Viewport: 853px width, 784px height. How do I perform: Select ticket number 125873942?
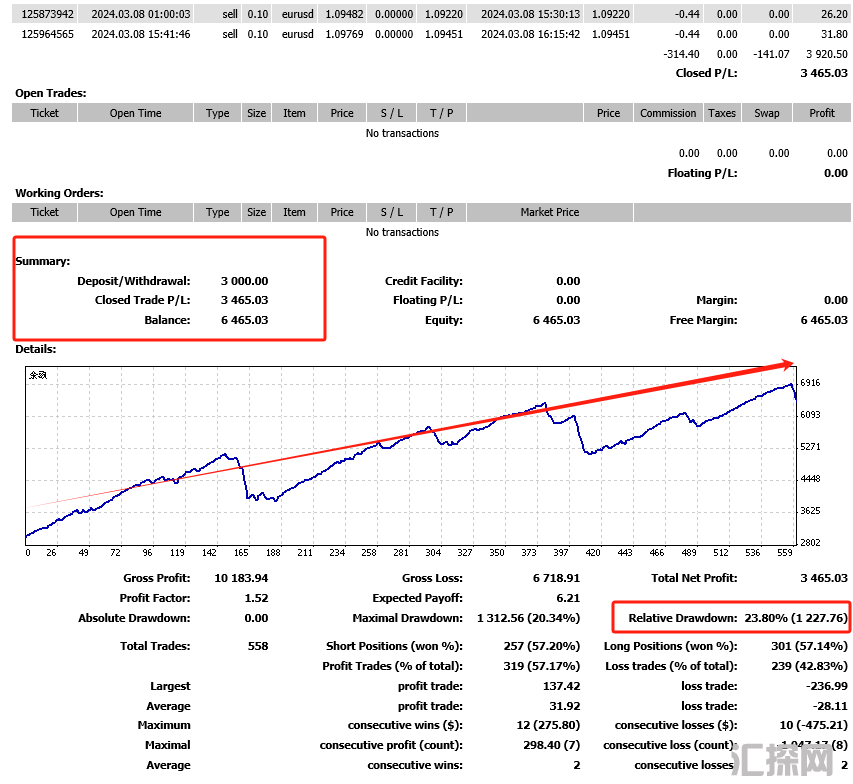pos(47,14)
